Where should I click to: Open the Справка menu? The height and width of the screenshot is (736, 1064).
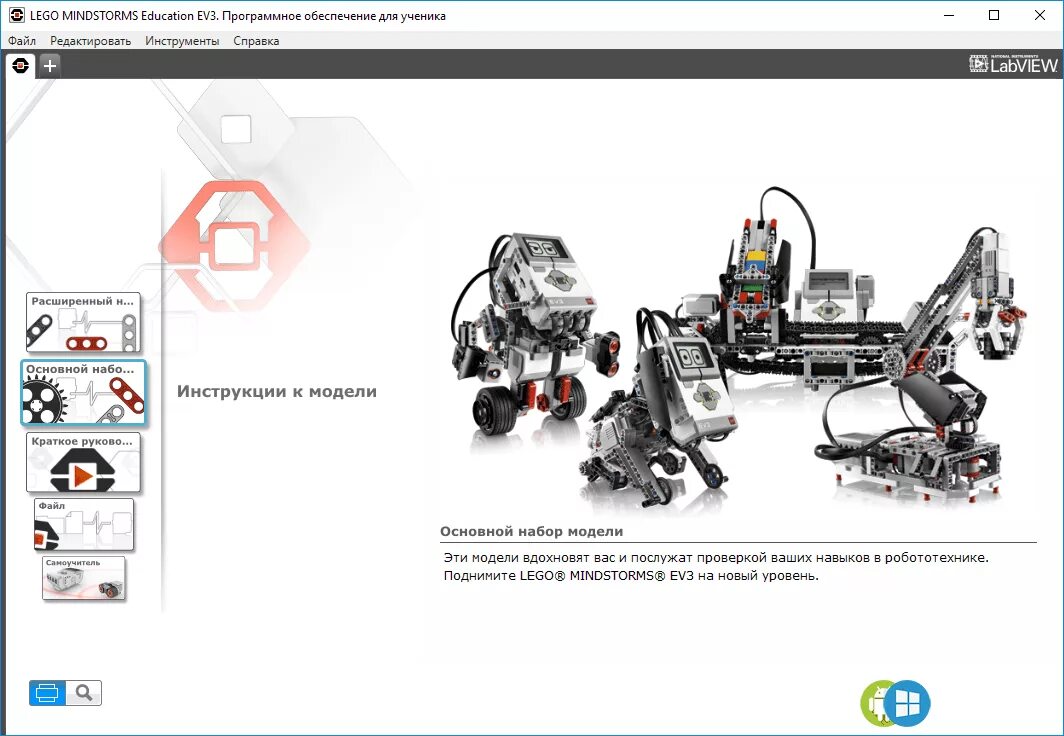point(256,41)
